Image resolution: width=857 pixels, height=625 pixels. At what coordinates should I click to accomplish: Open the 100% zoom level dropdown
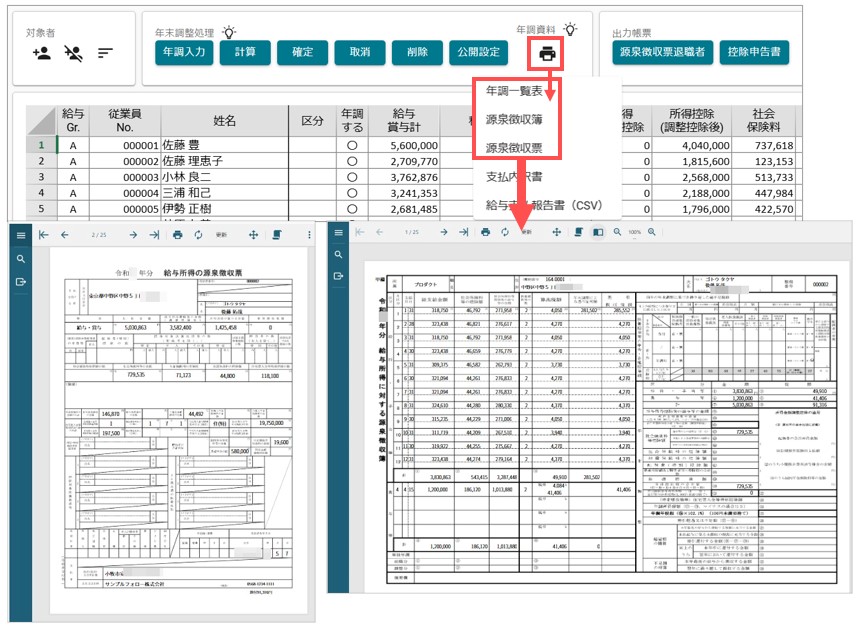[634, 232]
